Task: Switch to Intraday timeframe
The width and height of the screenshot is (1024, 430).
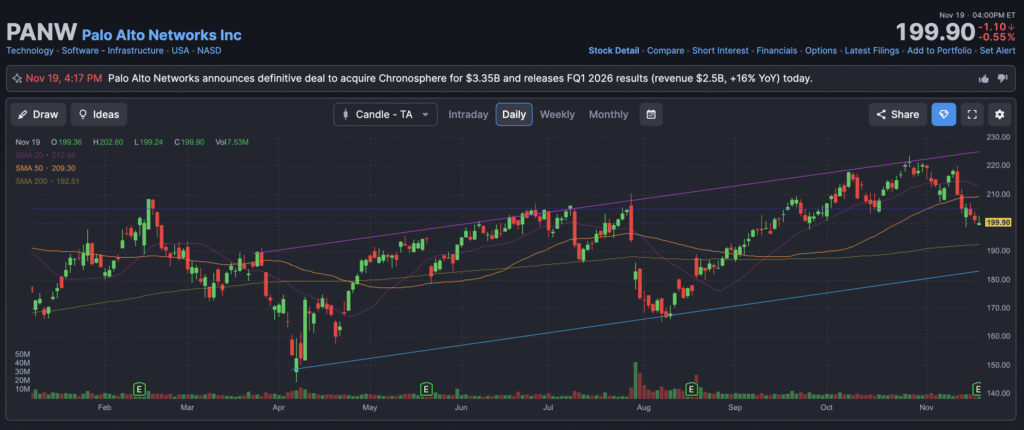Action: point(468,114)
